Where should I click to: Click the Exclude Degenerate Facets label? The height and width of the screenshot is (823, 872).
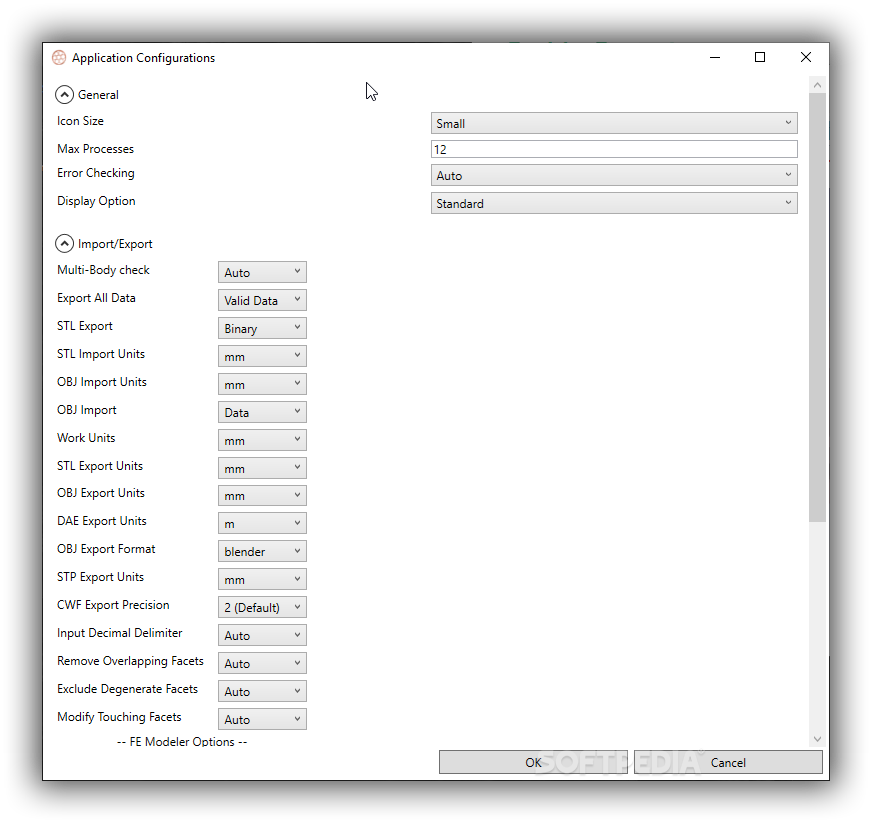(x=127, y=689)
